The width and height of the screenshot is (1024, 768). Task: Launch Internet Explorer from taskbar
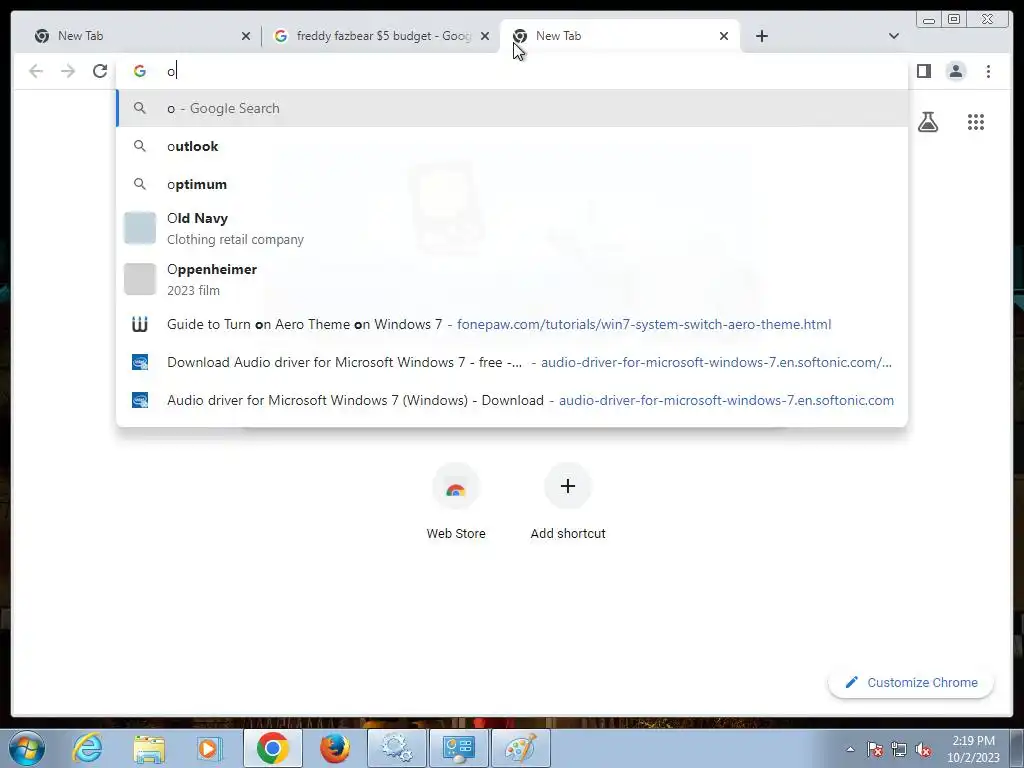click(x=88, y=748)
